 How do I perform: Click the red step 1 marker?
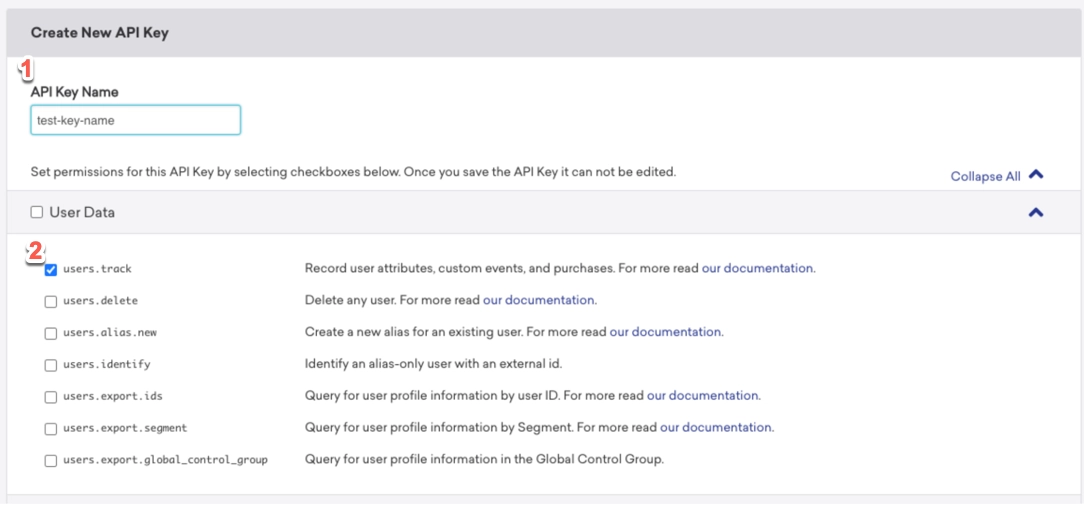[x=28, y=70]
